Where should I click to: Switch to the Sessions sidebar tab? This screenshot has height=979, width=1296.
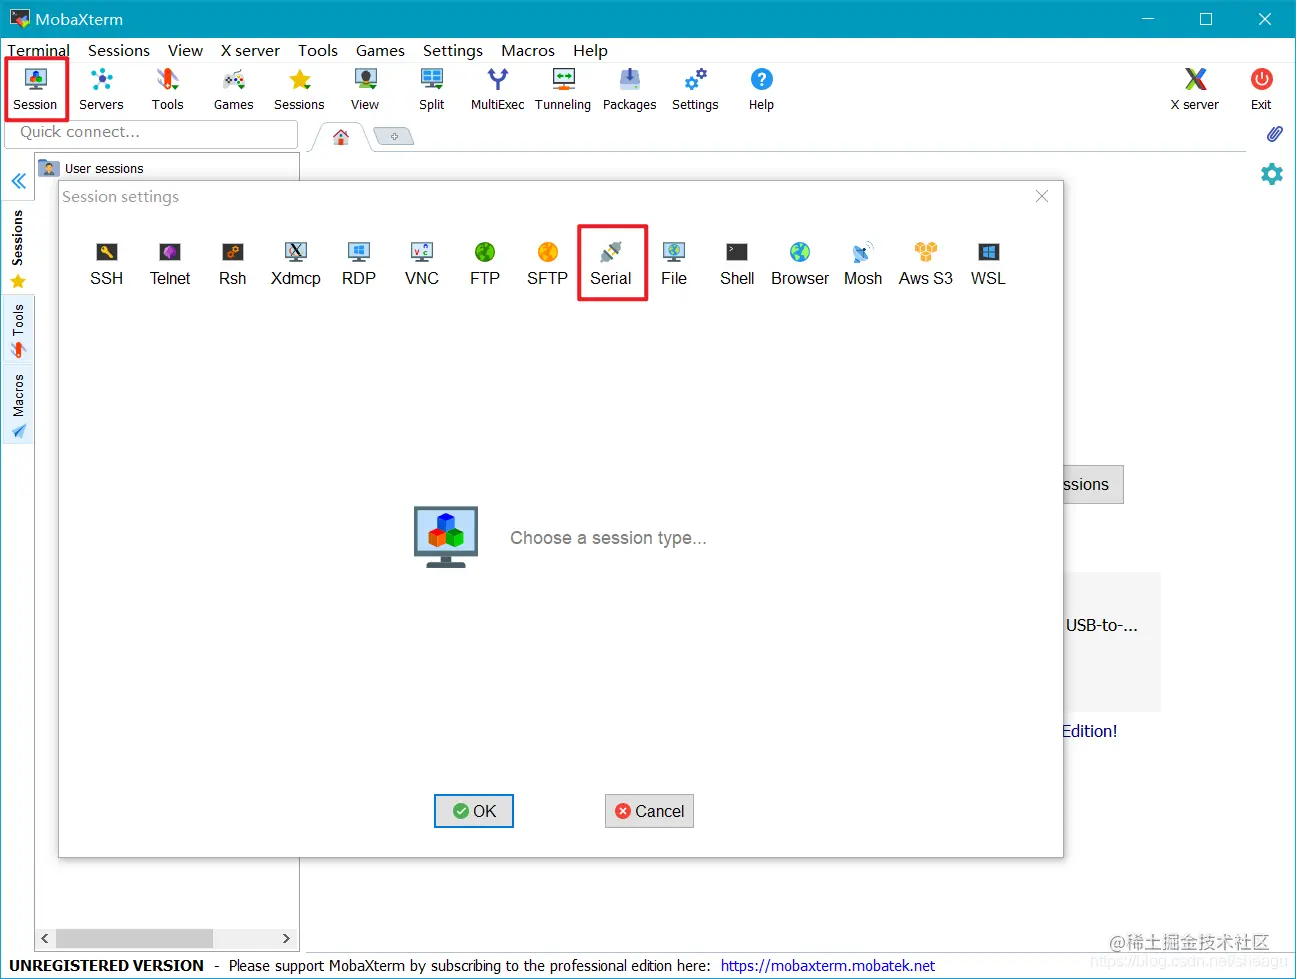[18, 248]
